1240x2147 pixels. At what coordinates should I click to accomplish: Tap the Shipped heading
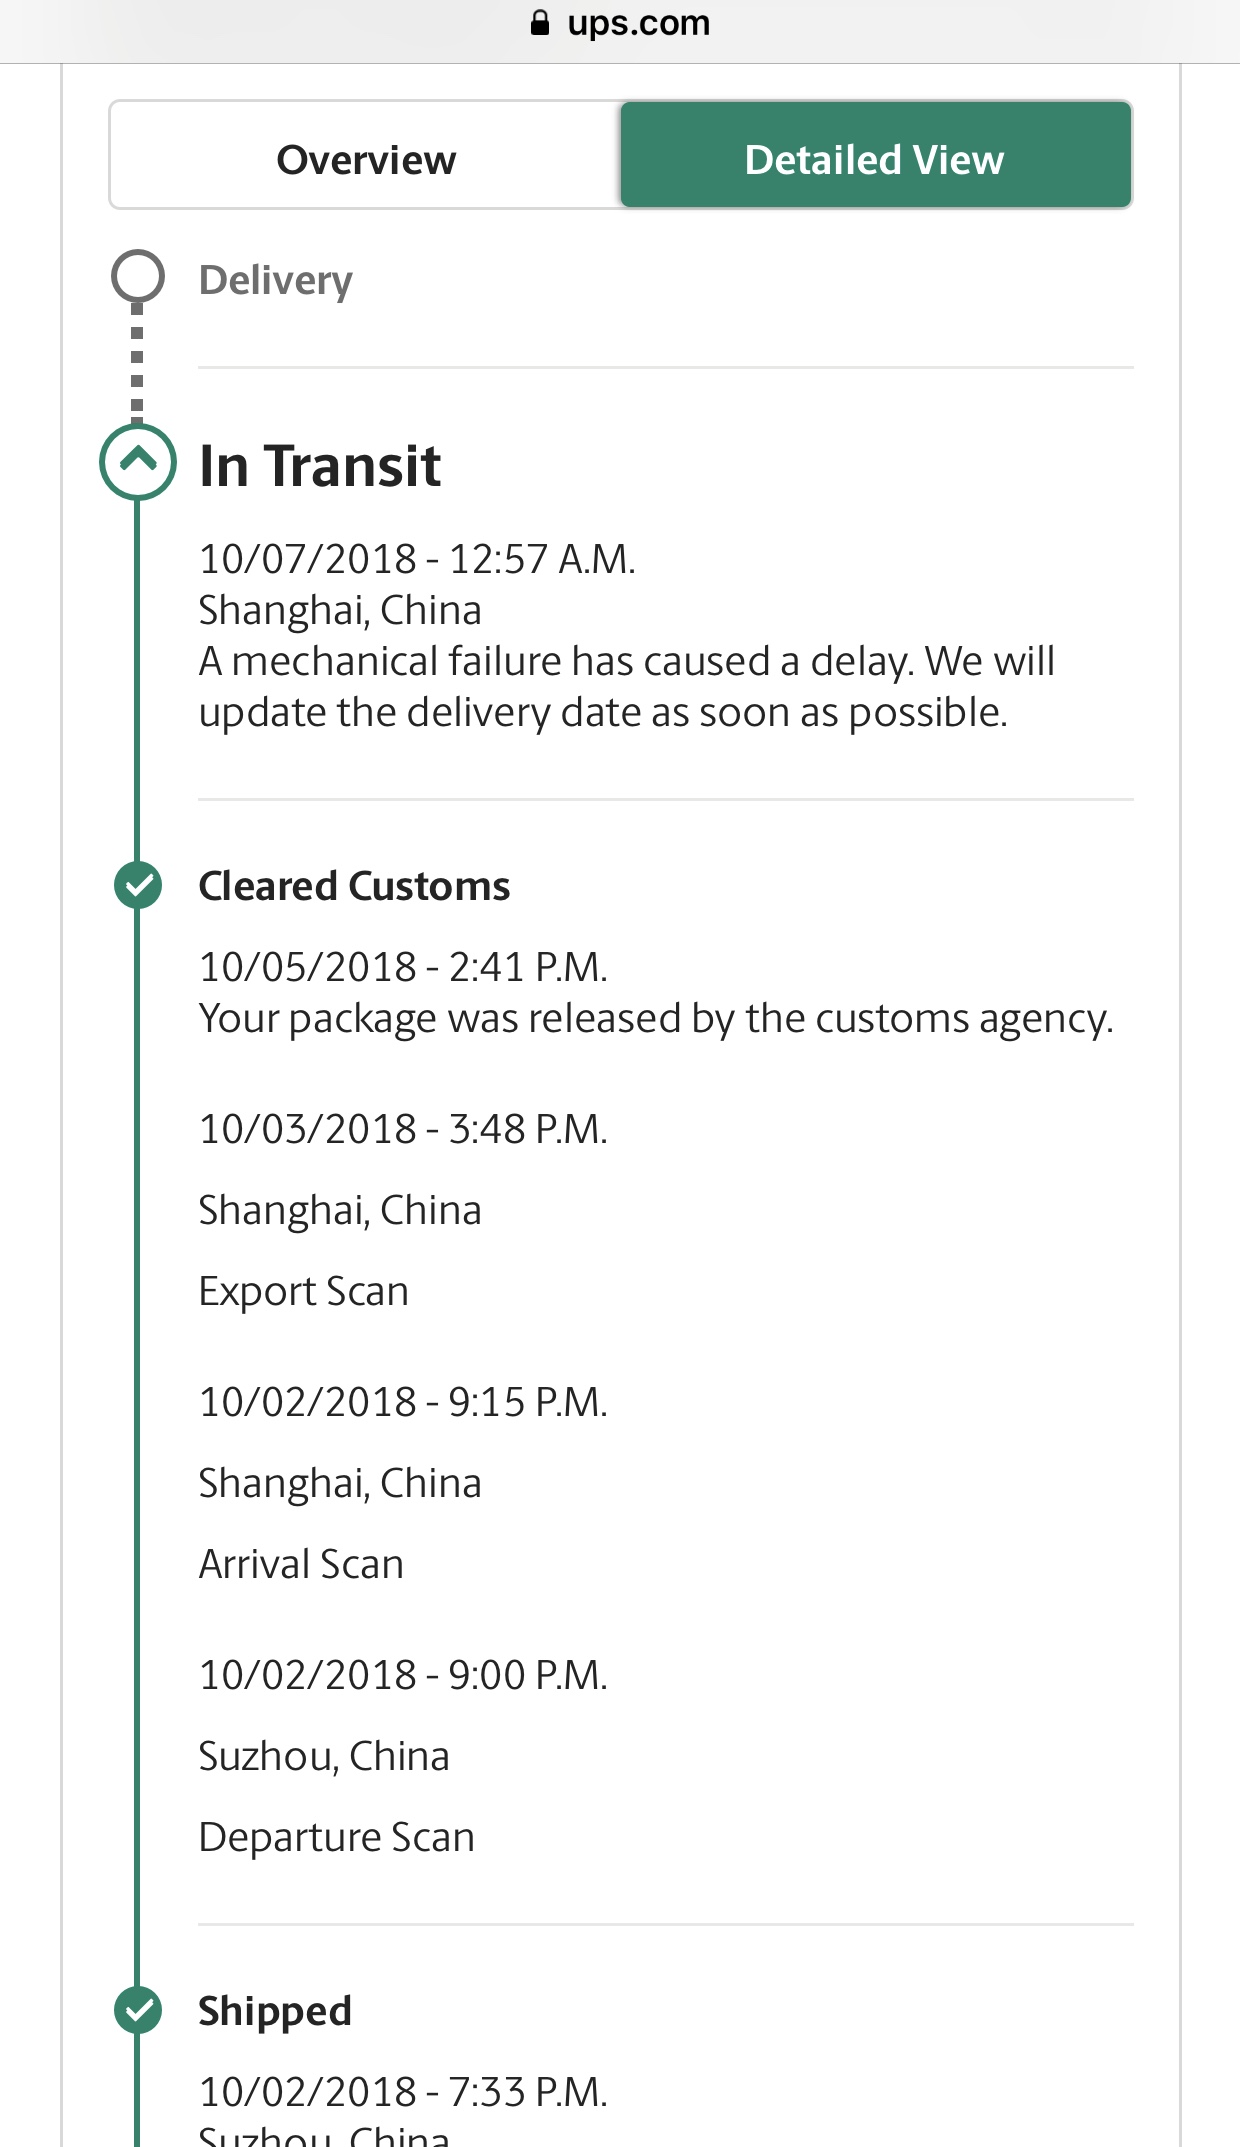point(275,2011)
